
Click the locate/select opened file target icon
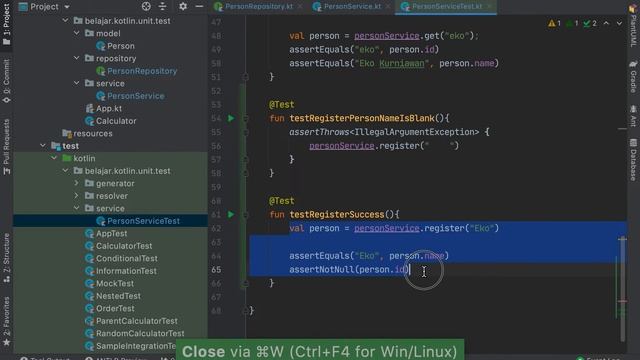(146, 6)
